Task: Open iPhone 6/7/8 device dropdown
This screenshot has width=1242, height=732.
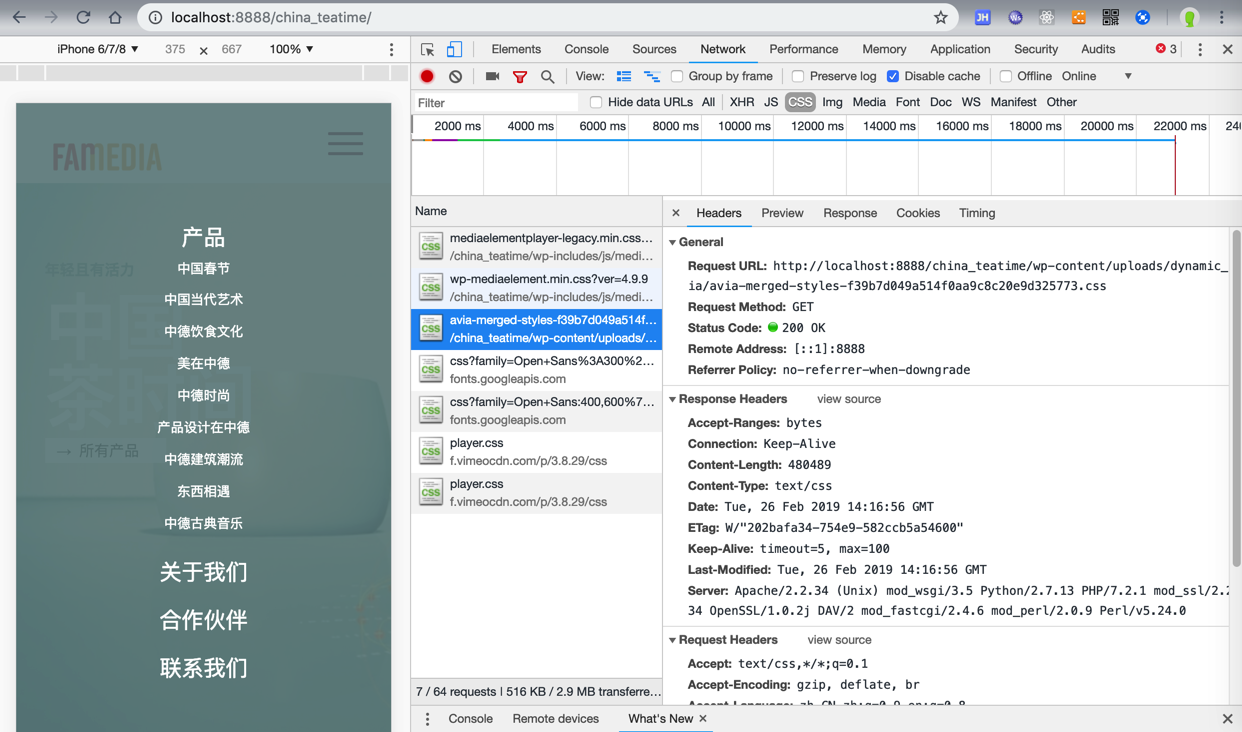Action: [x=97, y=49]
